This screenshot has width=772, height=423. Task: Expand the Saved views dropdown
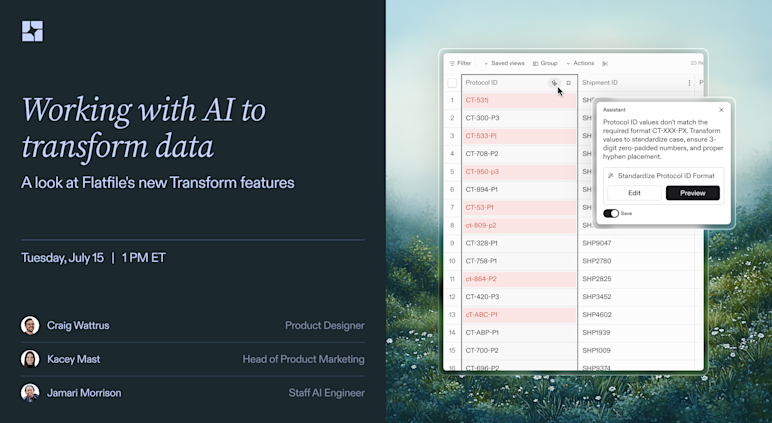click(504, 64)
